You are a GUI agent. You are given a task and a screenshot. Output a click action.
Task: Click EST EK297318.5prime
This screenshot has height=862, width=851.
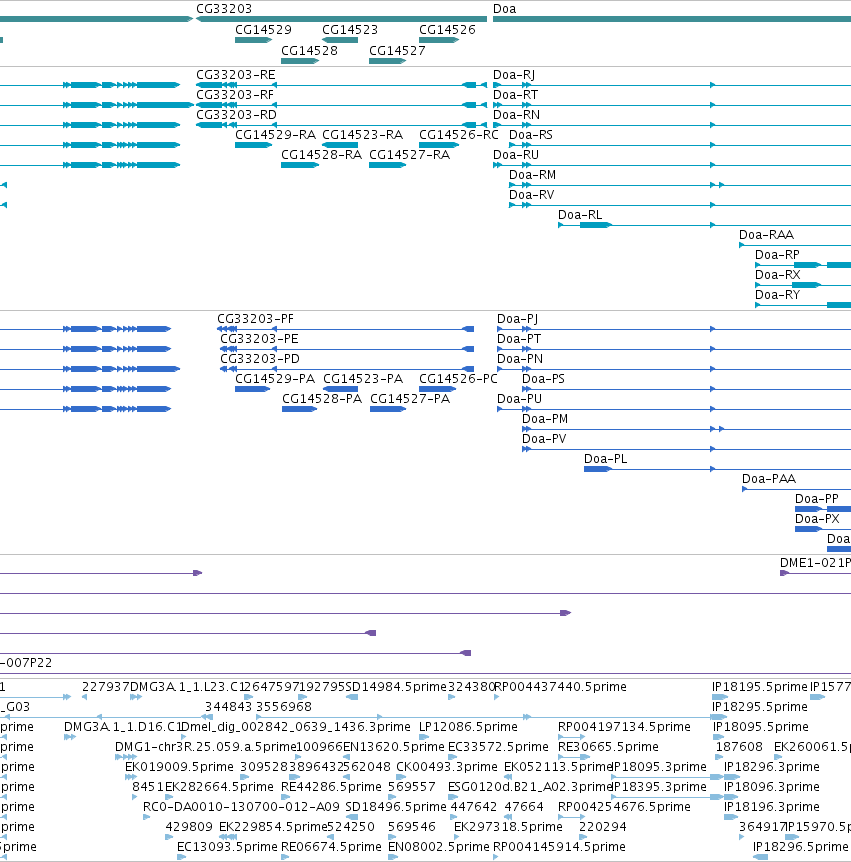pyautogui.click(x=508, y=826)
